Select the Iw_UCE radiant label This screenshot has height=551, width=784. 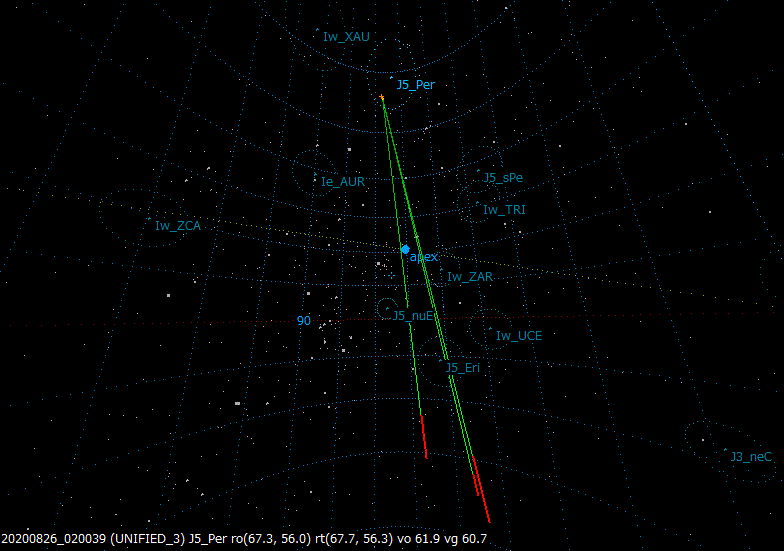click(519, 336)
